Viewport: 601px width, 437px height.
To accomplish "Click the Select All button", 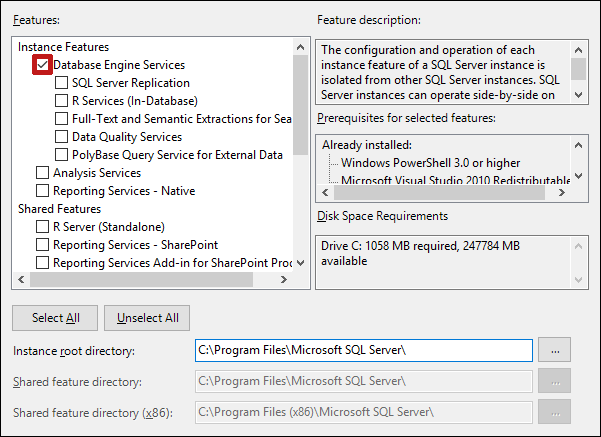I will pyautogui.click(x=55, y=318).
